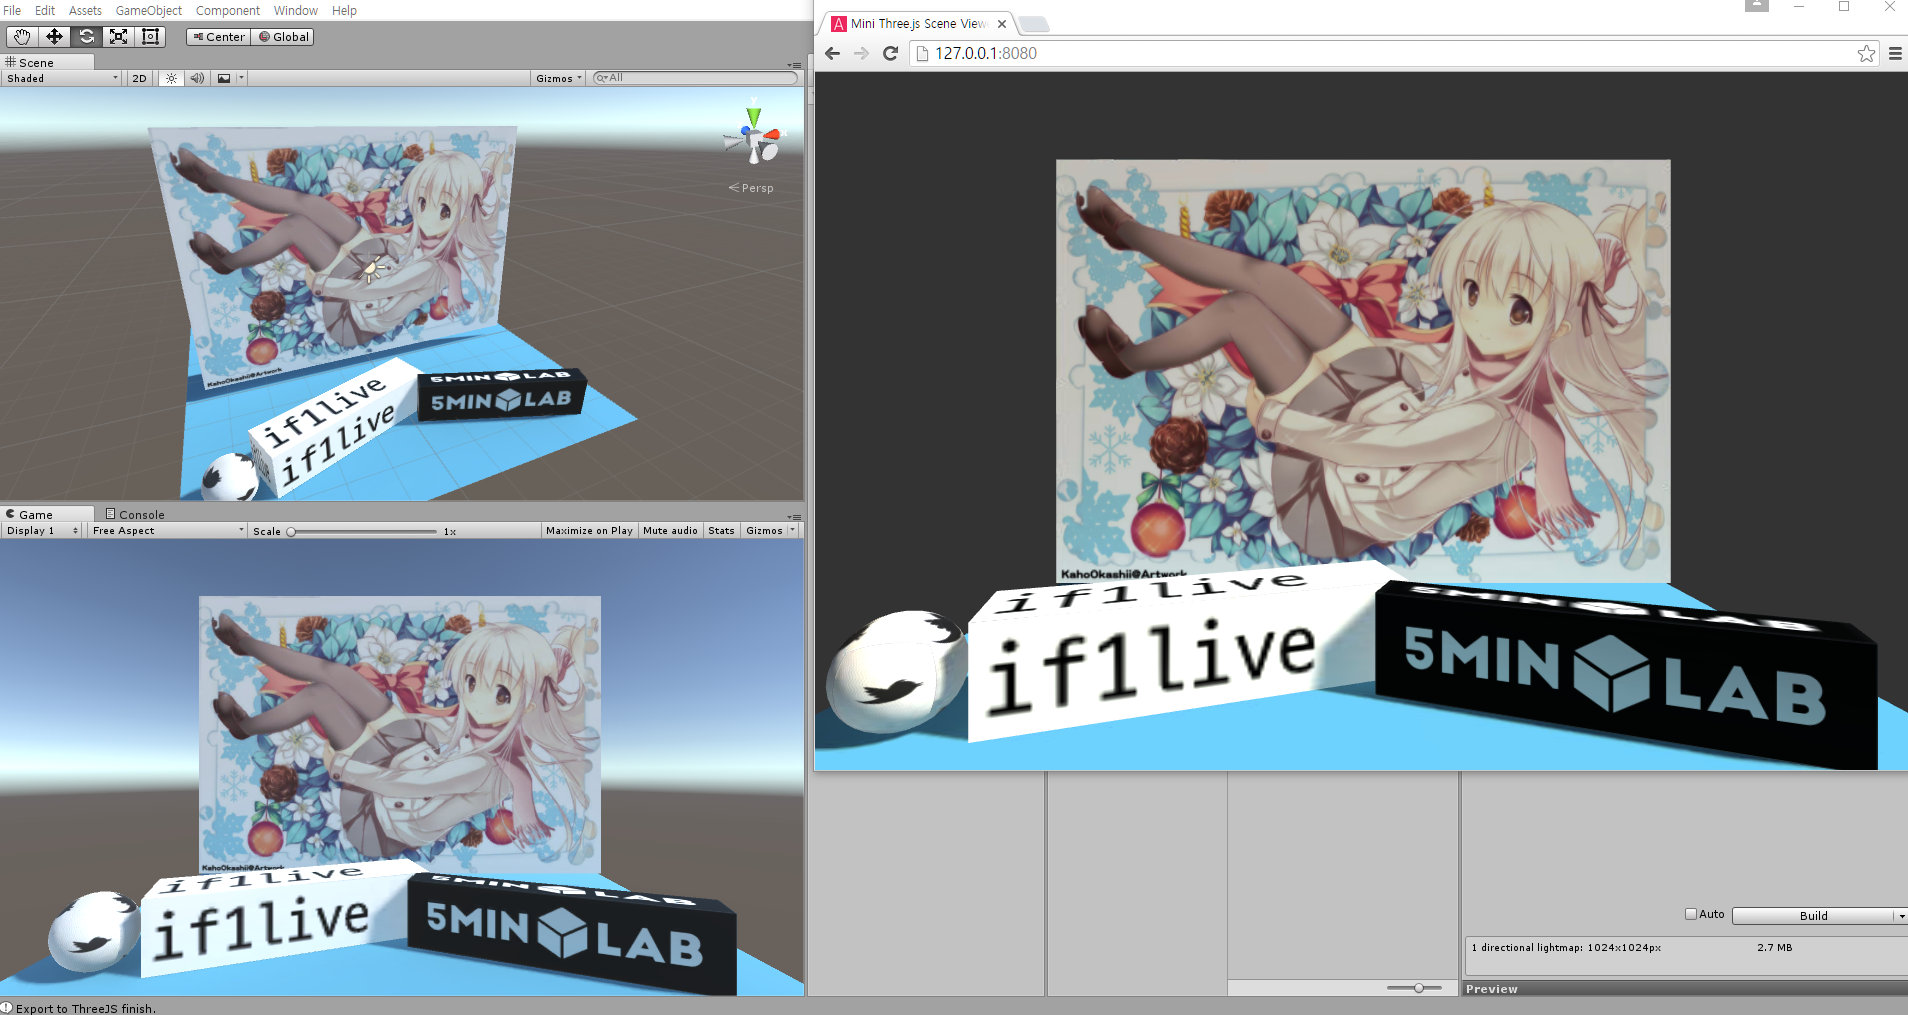Select the Move tool

click(x=54, y=36)
